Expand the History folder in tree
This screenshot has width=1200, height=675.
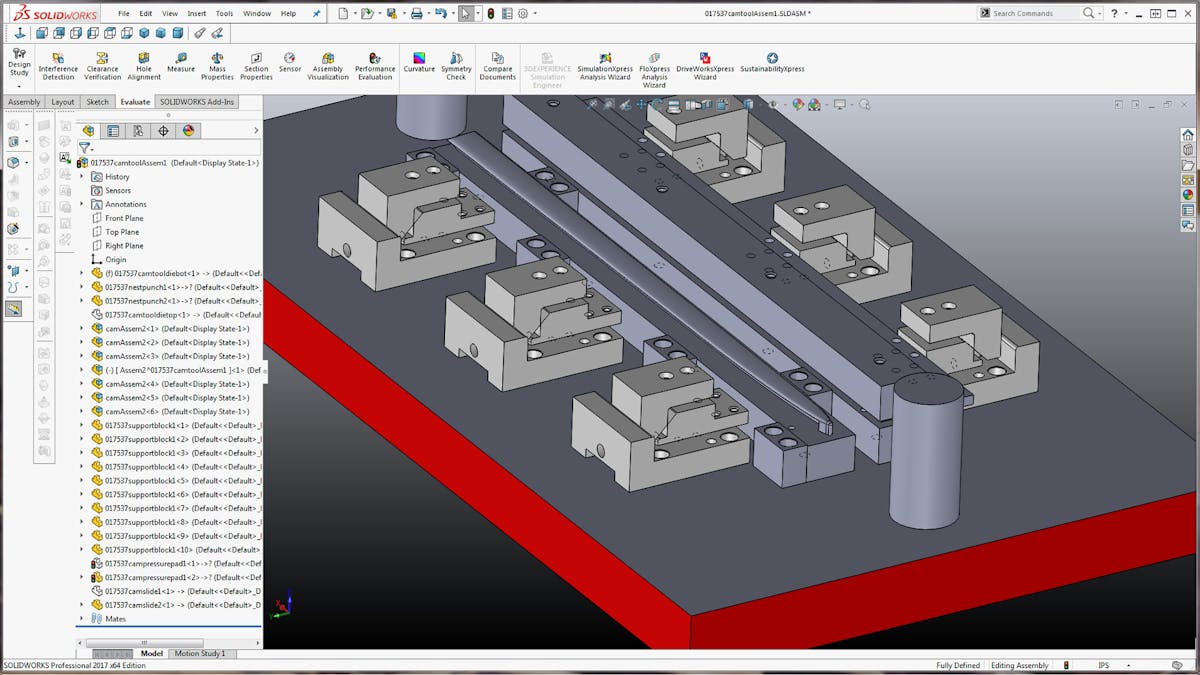82,177
